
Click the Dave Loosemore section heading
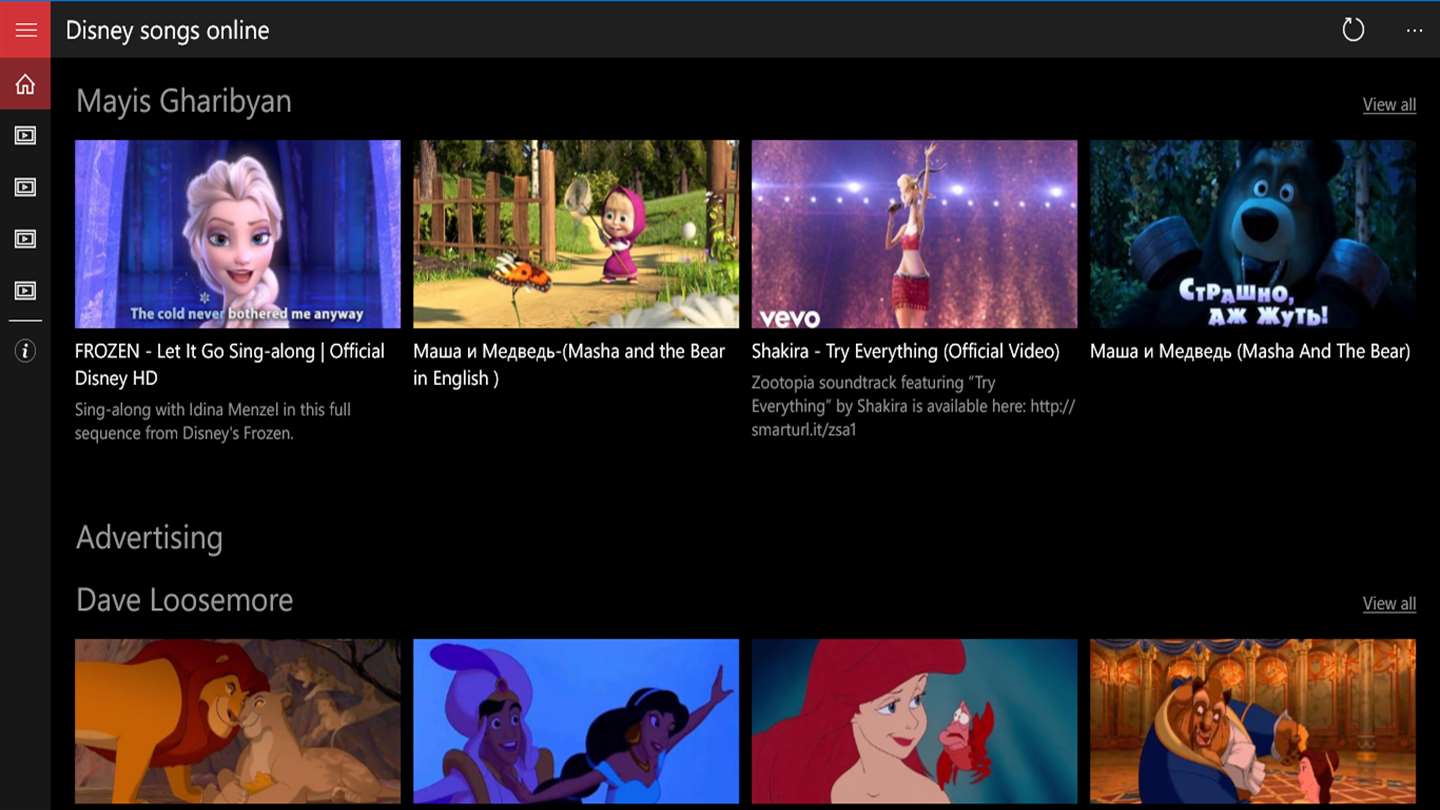tap(185, 600)
